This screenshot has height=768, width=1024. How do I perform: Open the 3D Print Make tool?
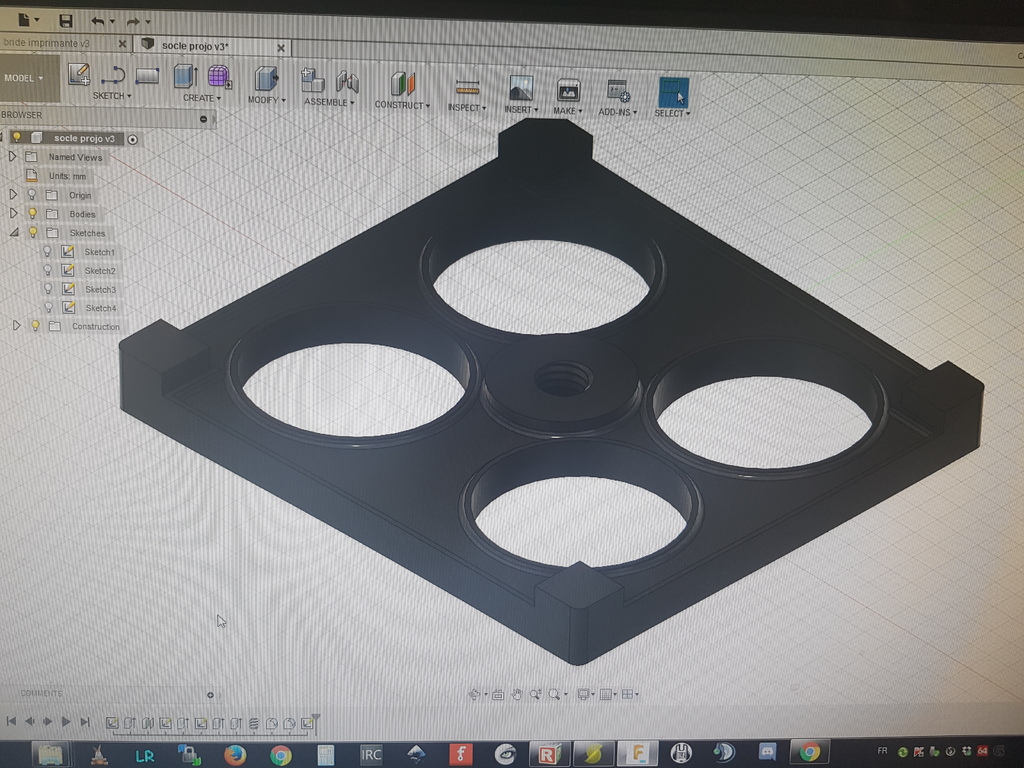[568, 91]
